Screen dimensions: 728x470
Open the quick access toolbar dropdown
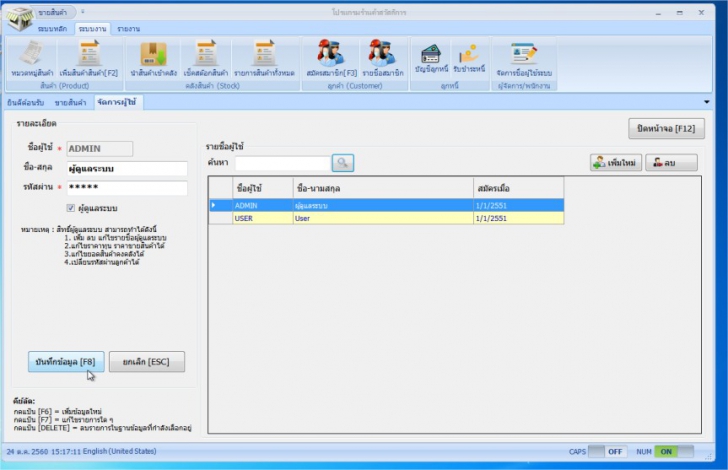(83, 12)
